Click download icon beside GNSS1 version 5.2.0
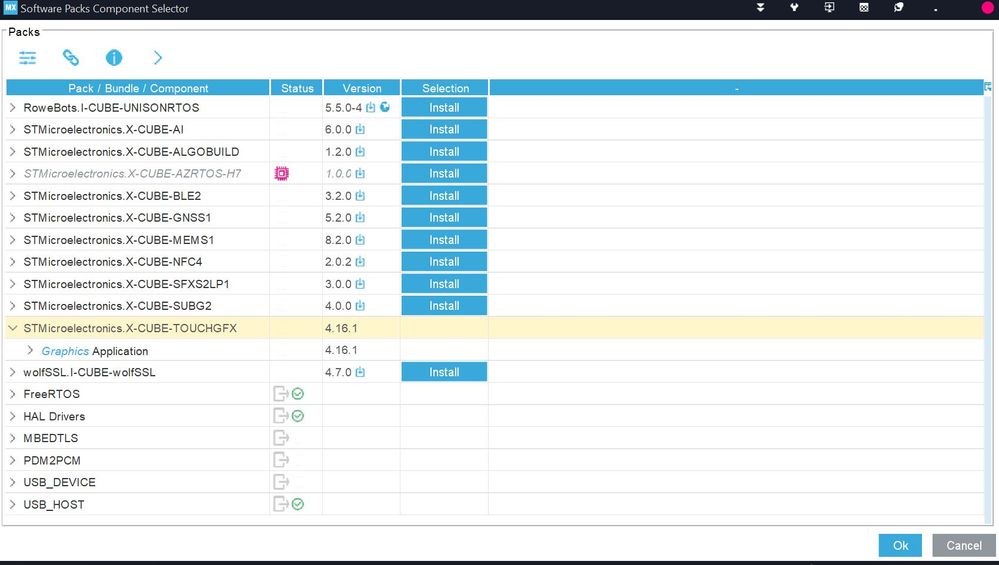Viewport: 999px width, 565px height. 360,218
